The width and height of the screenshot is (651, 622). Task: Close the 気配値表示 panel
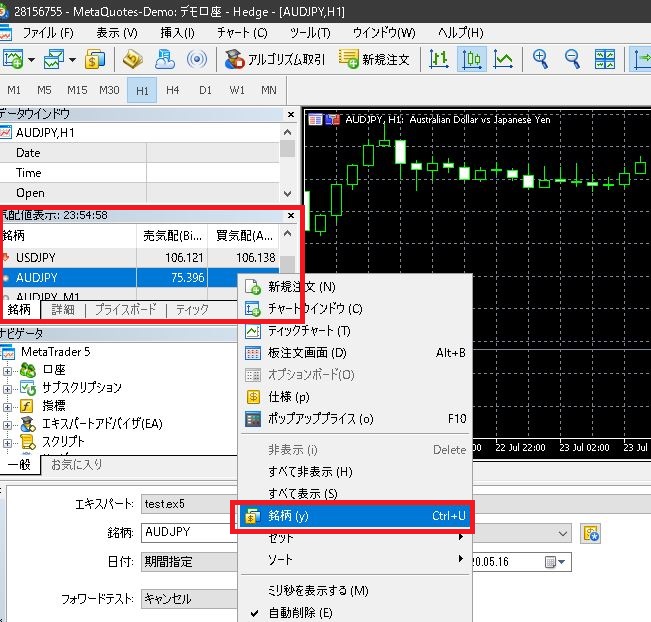(291, 215)
